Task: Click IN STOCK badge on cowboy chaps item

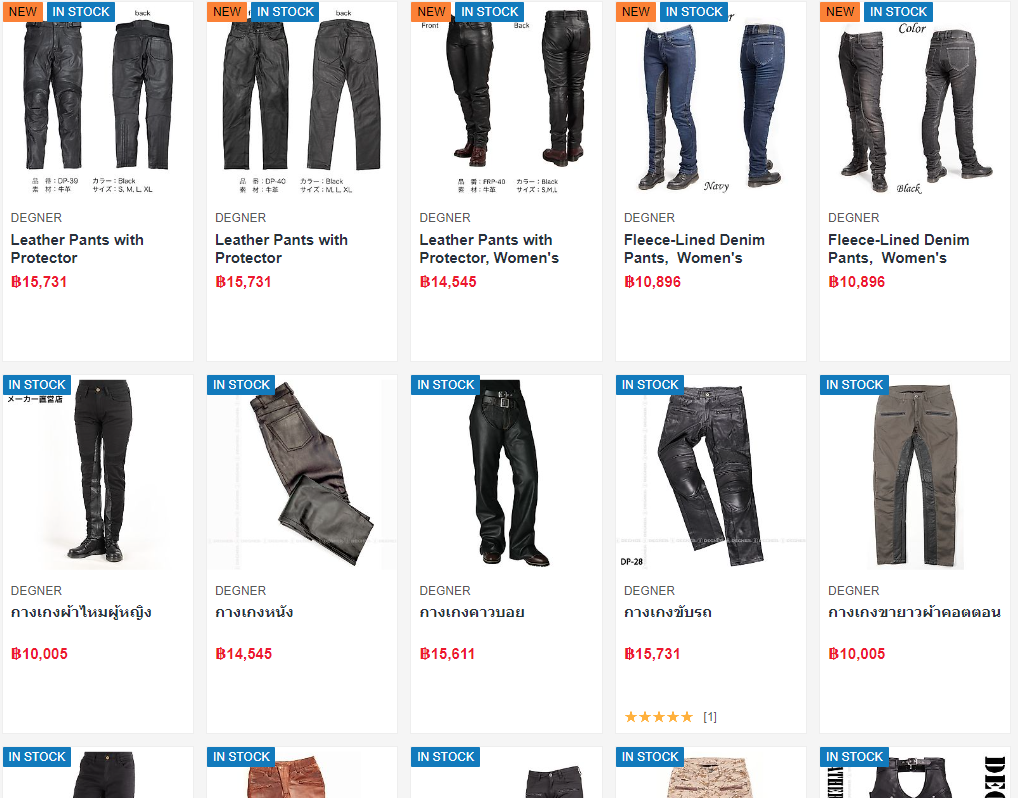Action: tap(445, 384)
